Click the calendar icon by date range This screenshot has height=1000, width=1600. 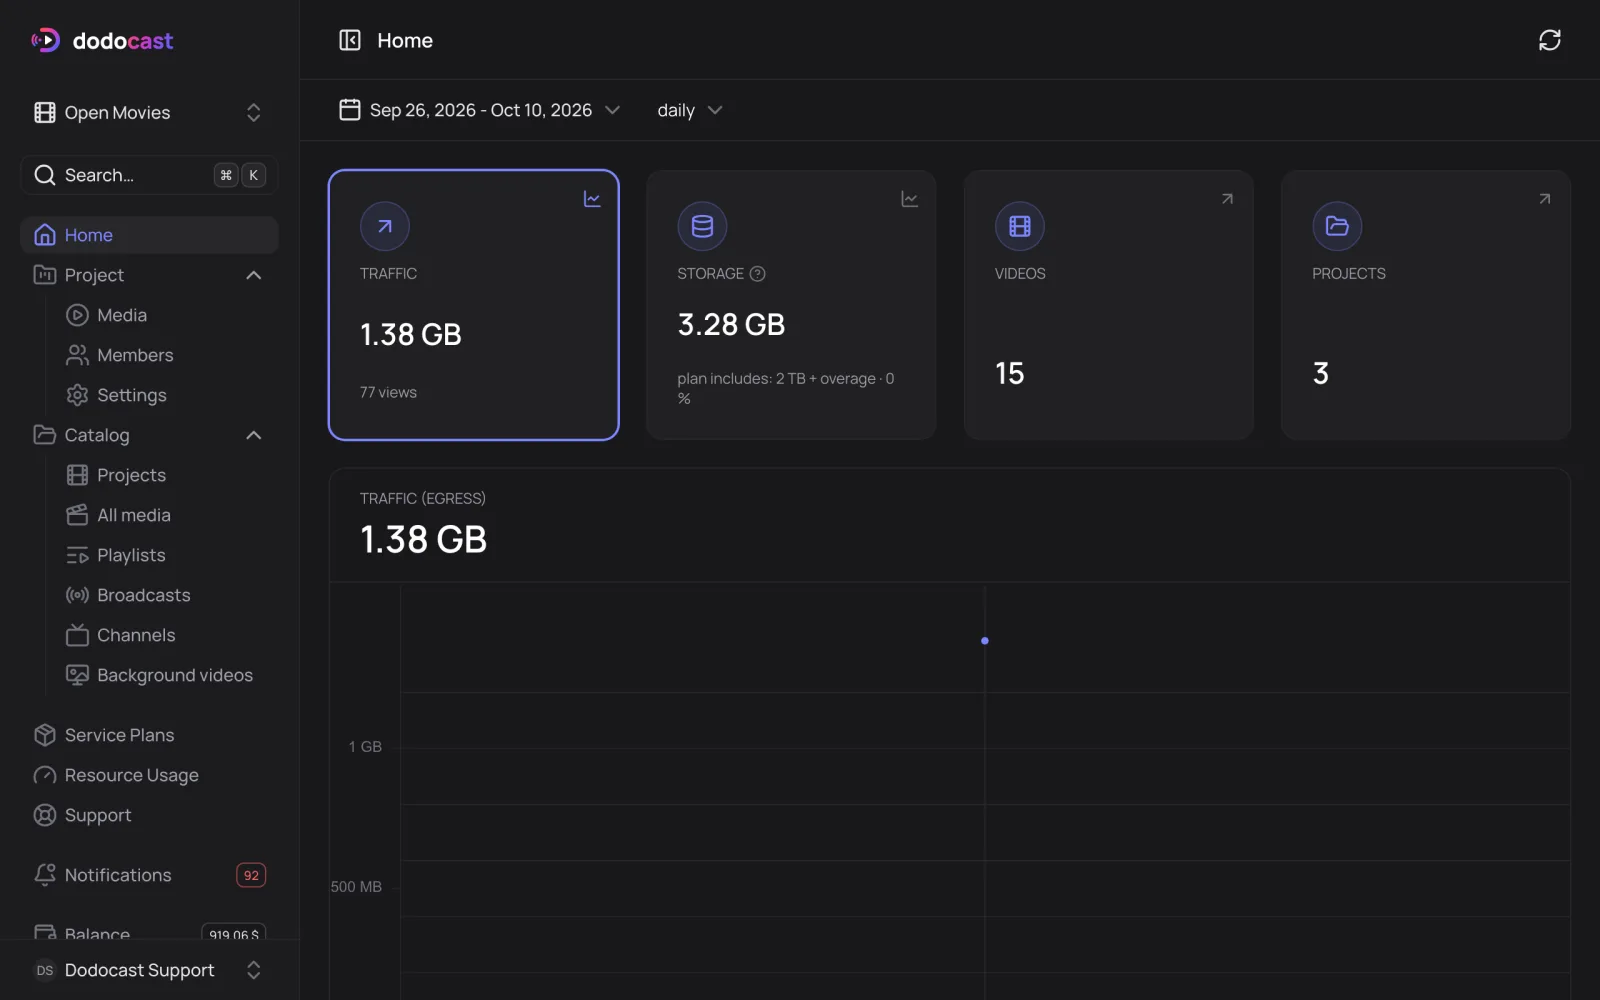tap(350, 110)
